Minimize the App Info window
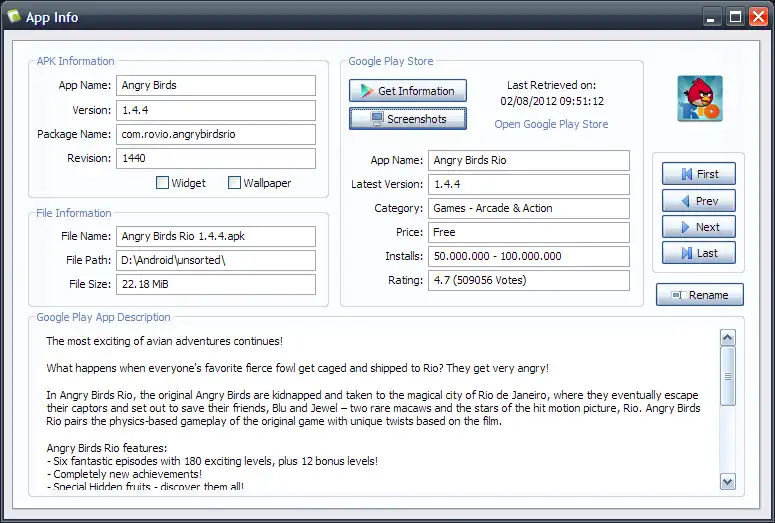Image resolution: width=775 pixels, height=523 pixels. pyautogui.click(x=711, y=17)
